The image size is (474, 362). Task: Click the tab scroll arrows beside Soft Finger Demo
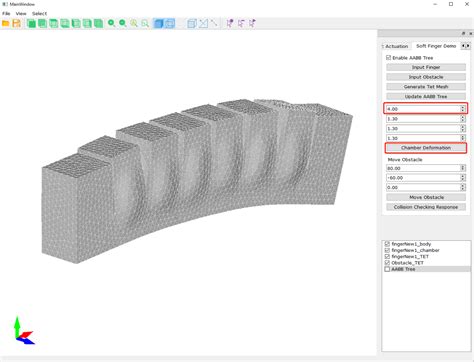(x=466, y=46)
